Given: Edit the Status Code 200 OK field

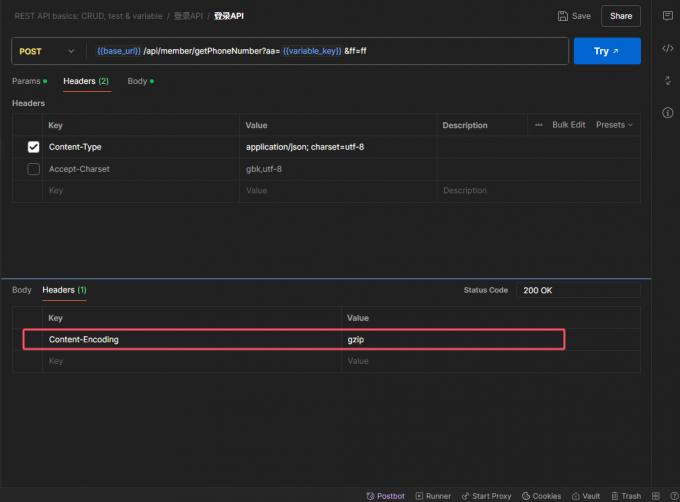Looking at the screenshot, I should click(x=578, y=290).
